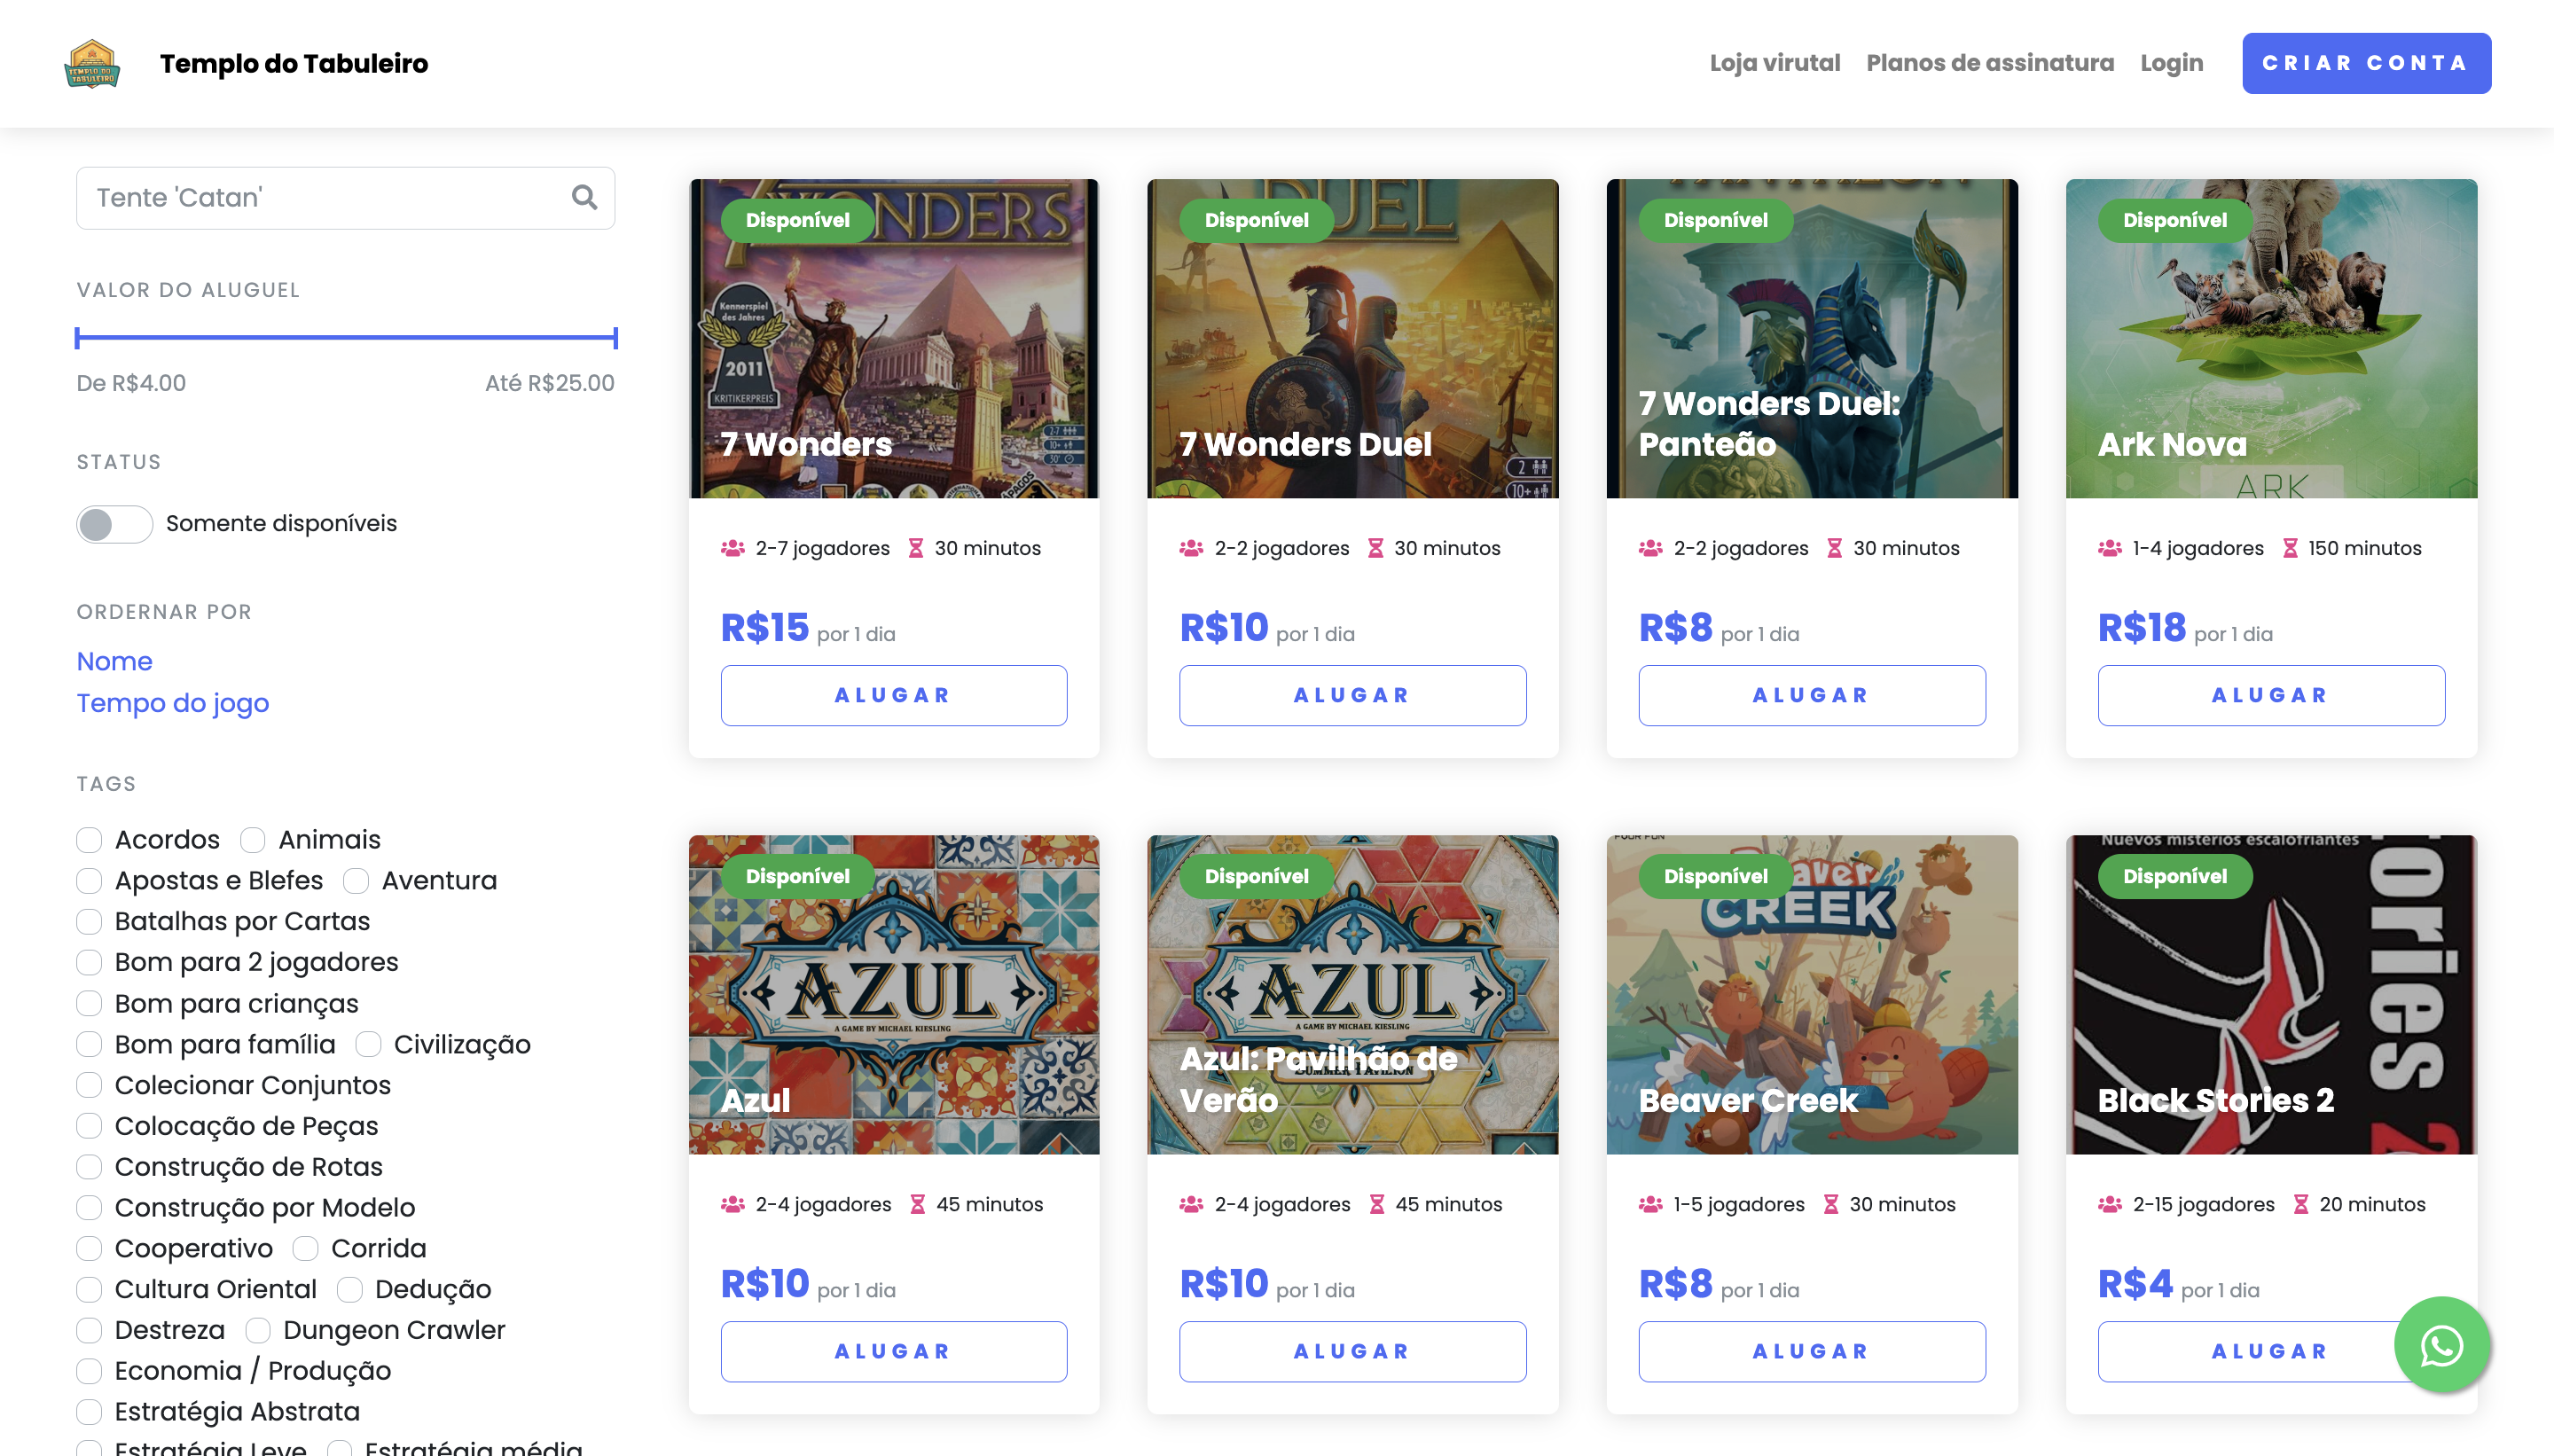2554x1456 pixels.
Task: Click ALUGAR for 7 Wonders
Action: pos(893,695)
